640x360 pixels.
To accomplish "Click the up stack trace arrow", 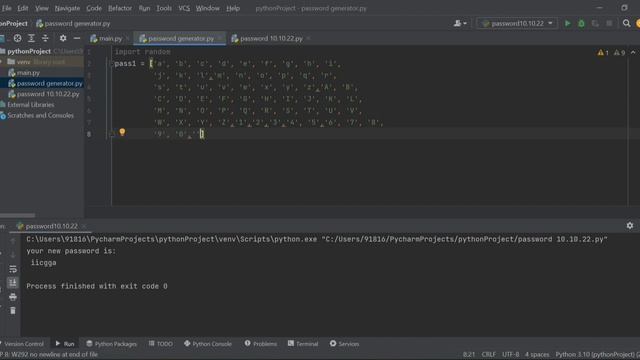I will (13, 241).
